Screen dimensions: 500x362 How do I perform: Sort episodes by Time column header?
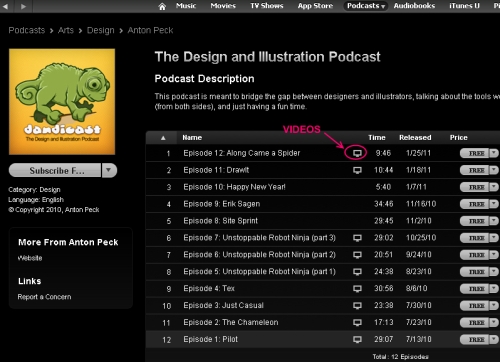(x=377, y=138)
